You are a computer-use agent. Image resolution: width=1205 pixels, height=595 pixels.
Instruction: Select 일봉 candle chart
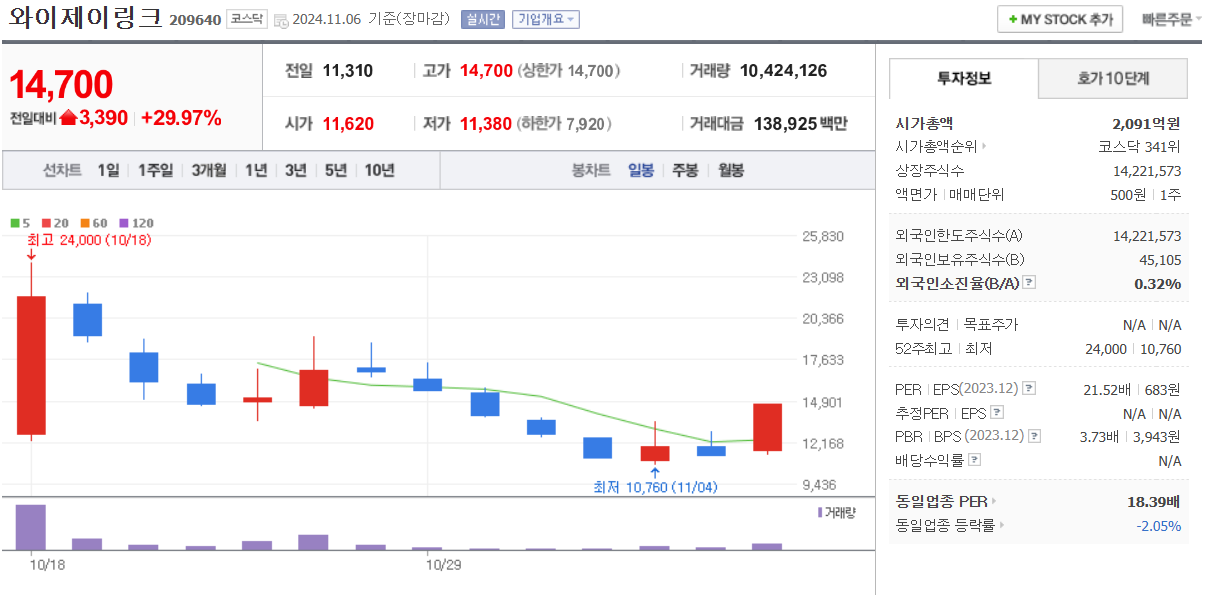tap(641, 170)
